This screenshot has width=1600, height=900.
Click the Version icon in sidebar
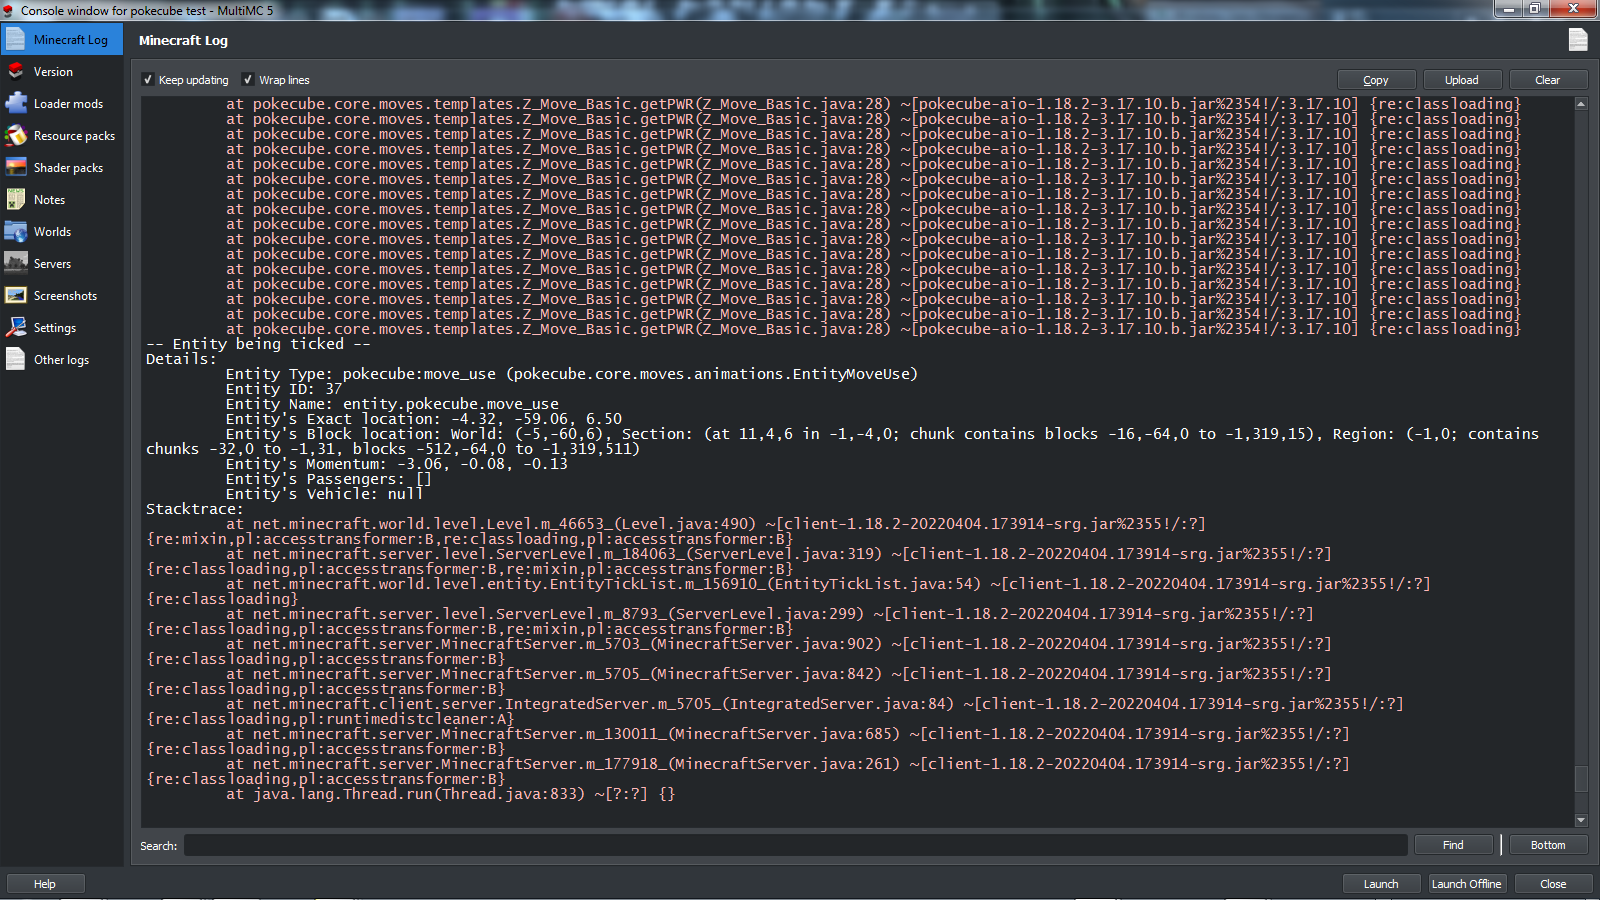coord(16,72)
